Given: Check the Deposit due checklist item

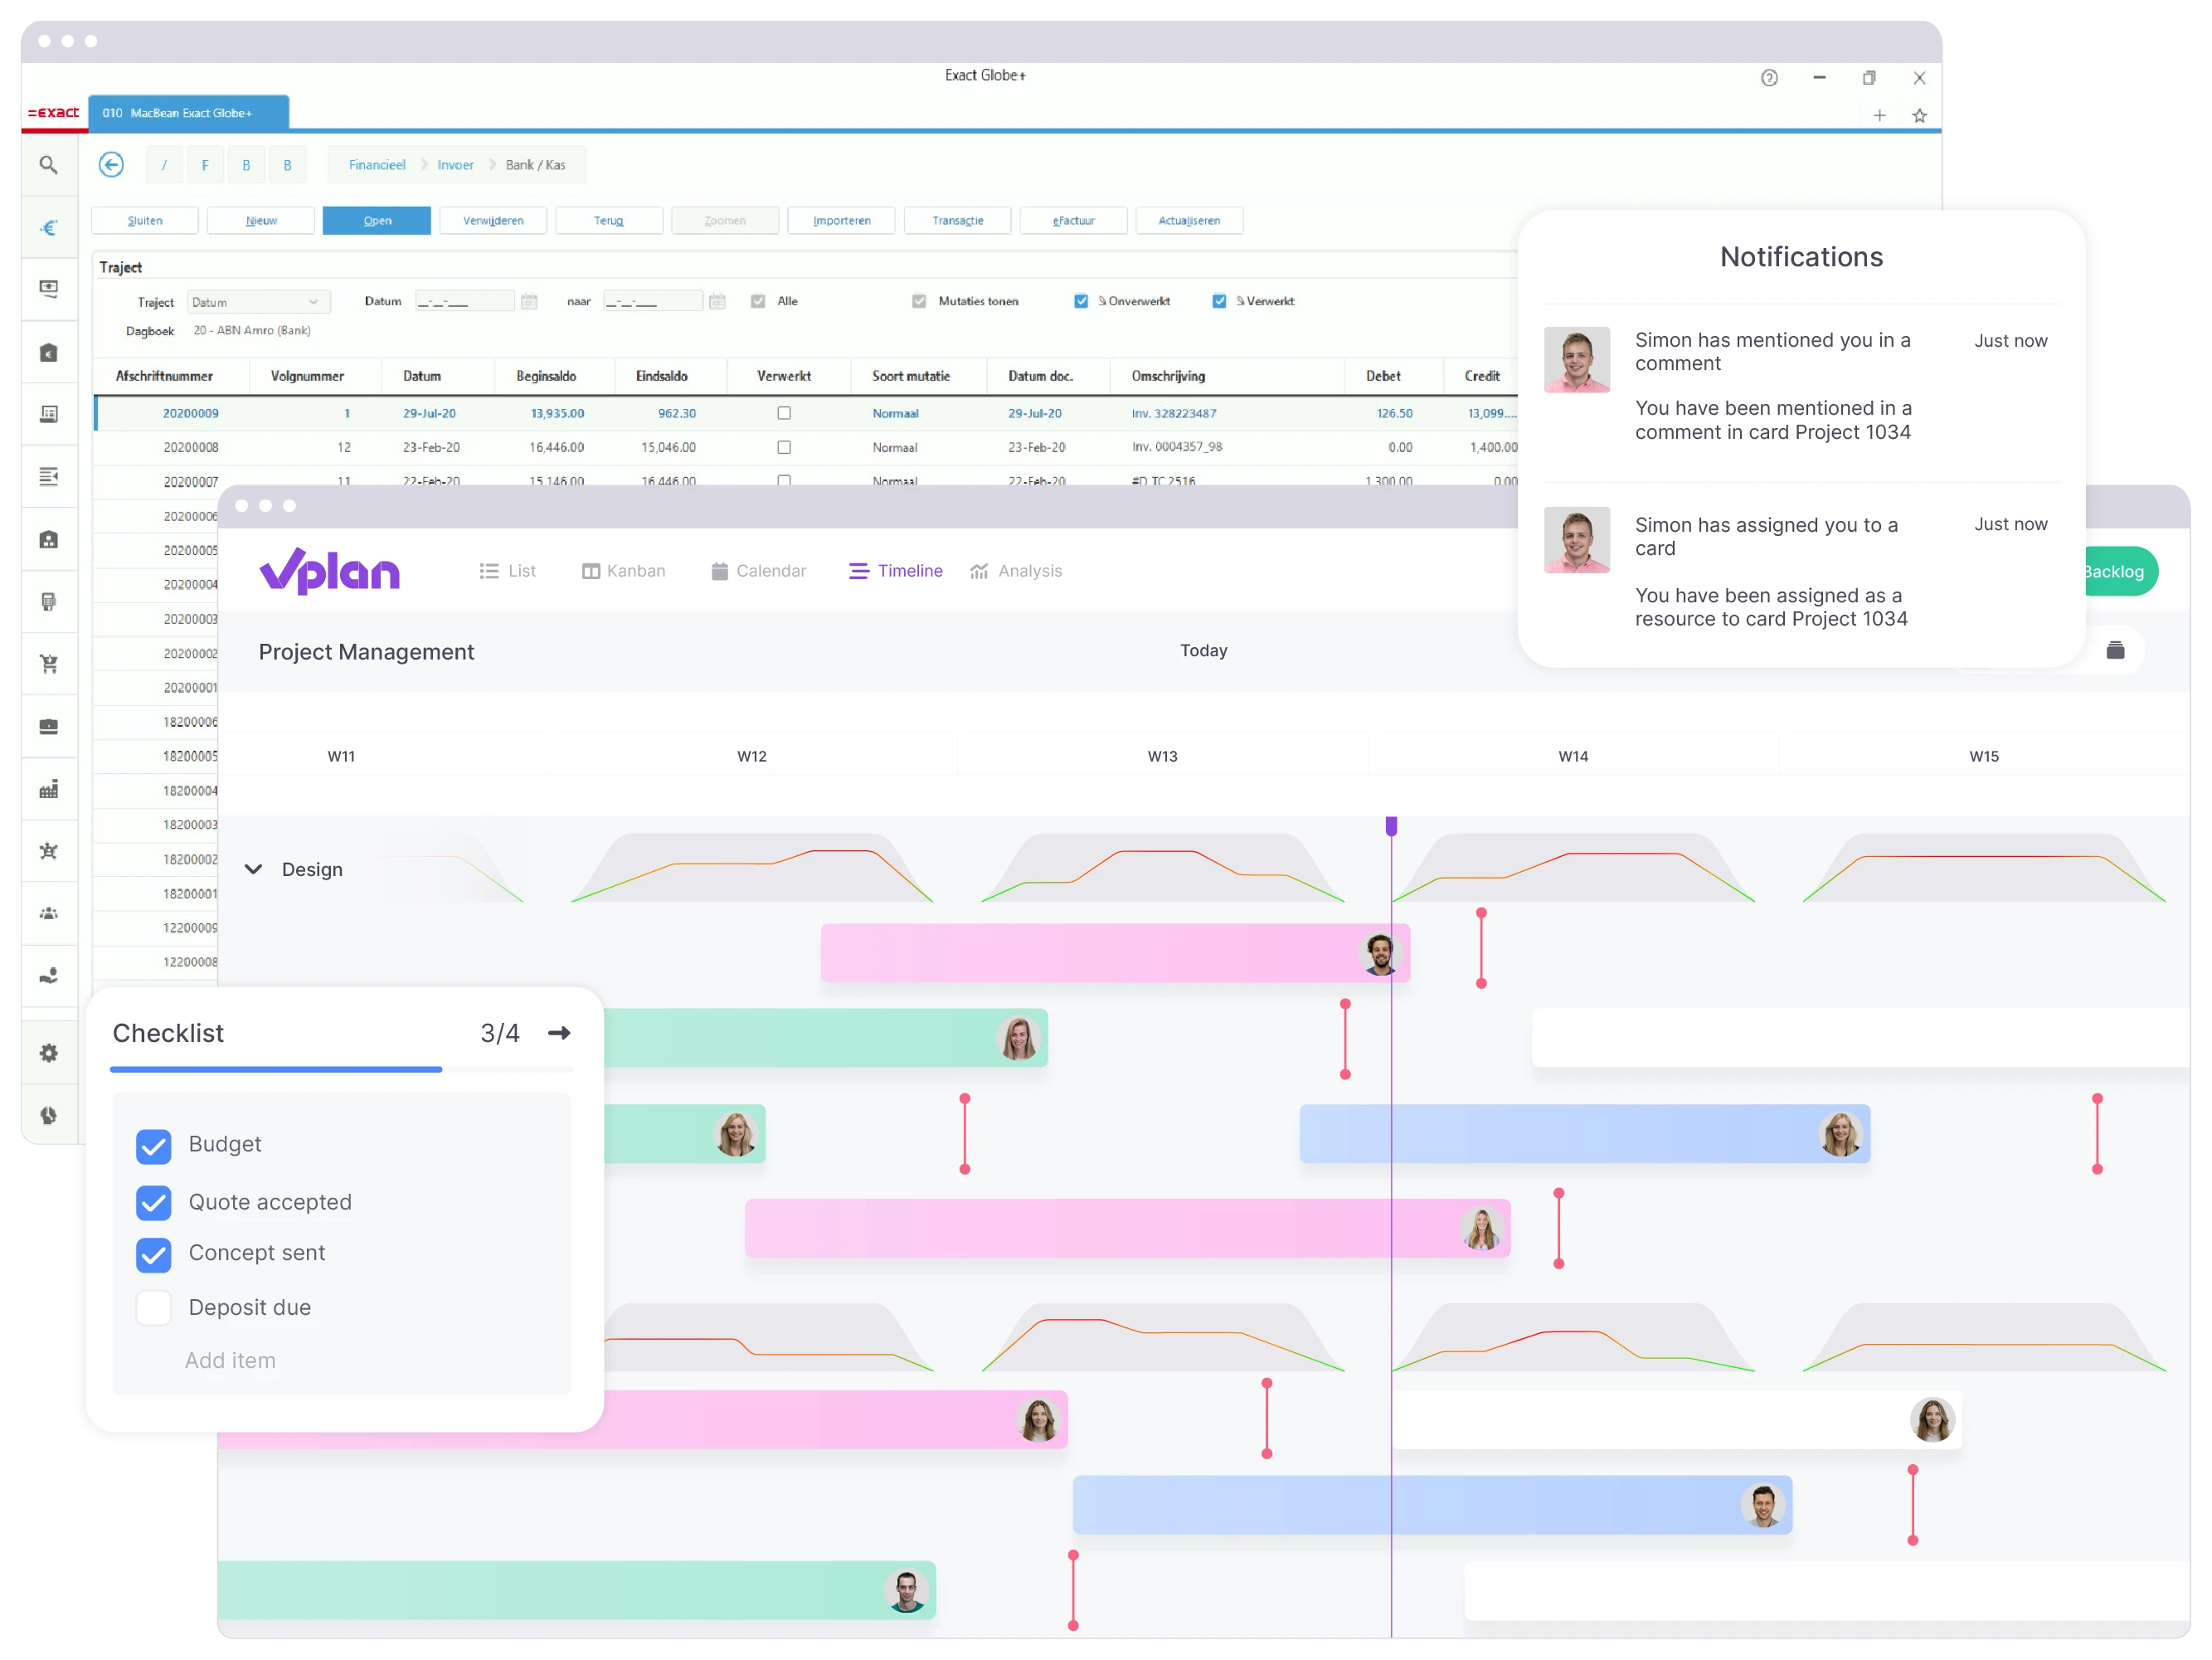Looking at the screenshot, I should coord(155,1307).
